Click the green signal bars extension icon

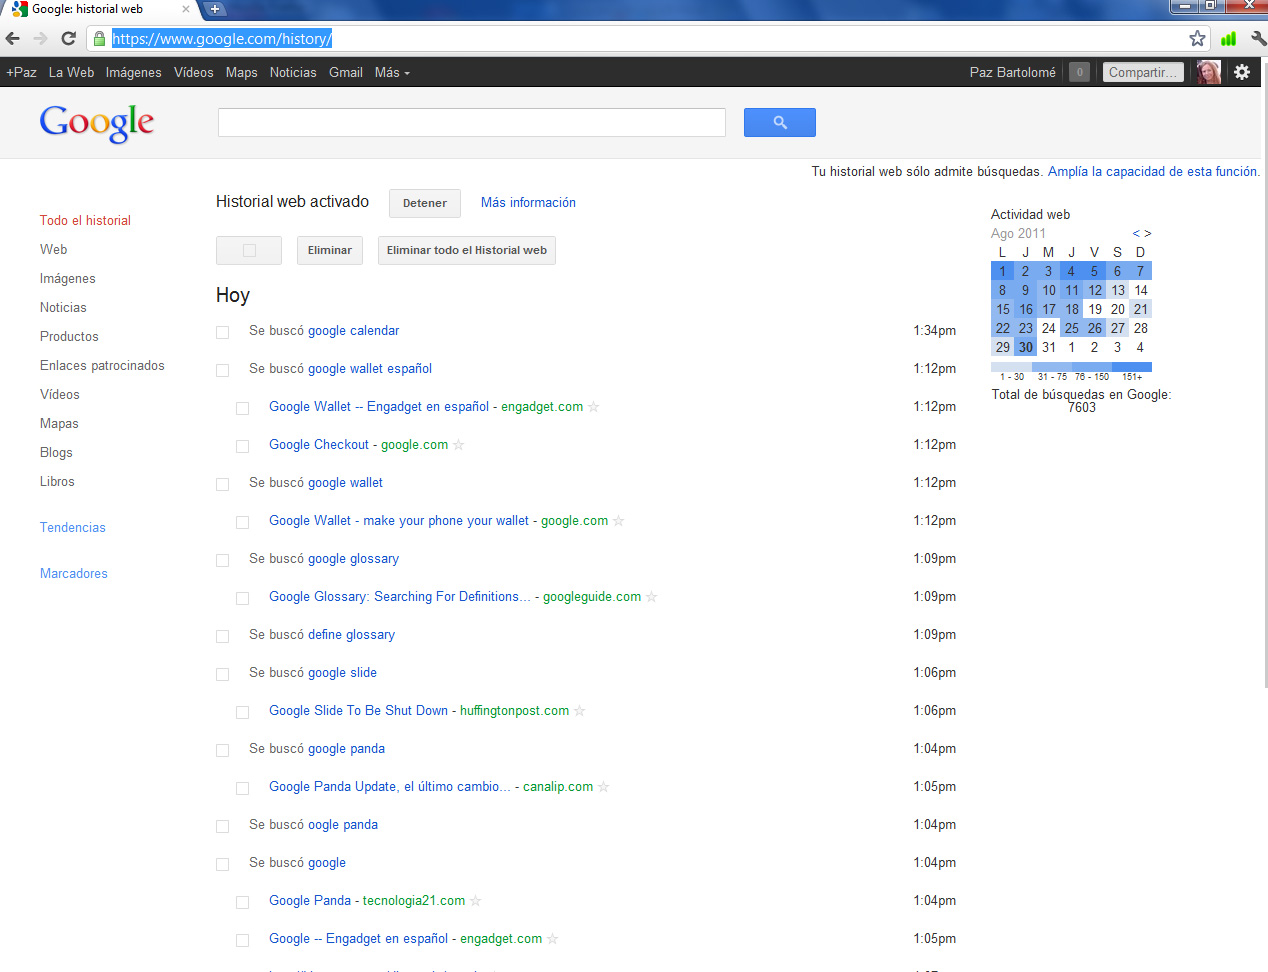pyautogui.click(x=1229, y=39)
